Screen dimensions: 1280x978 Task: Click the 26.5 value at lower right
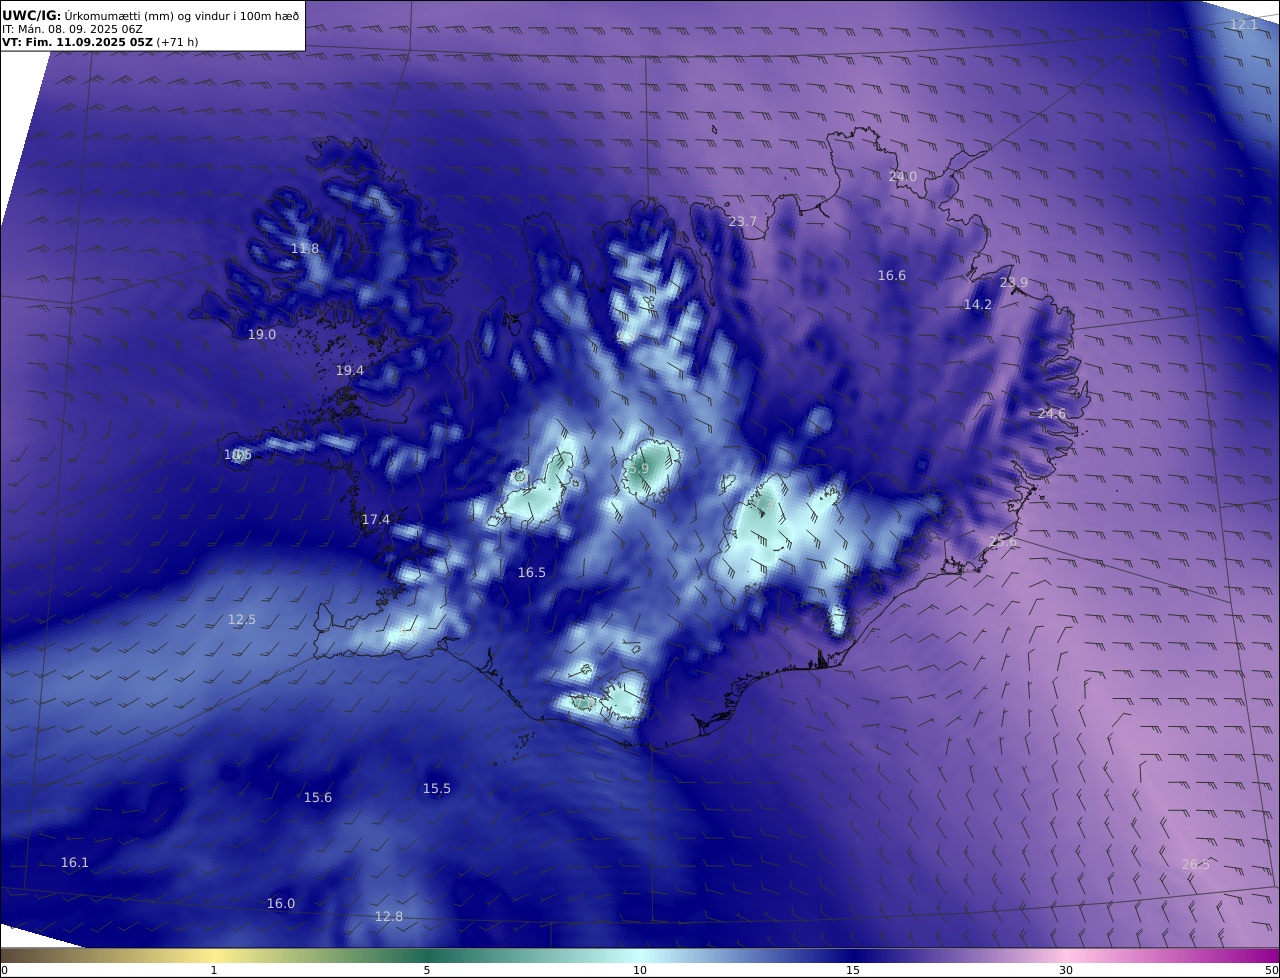[x=1196, y=864]
